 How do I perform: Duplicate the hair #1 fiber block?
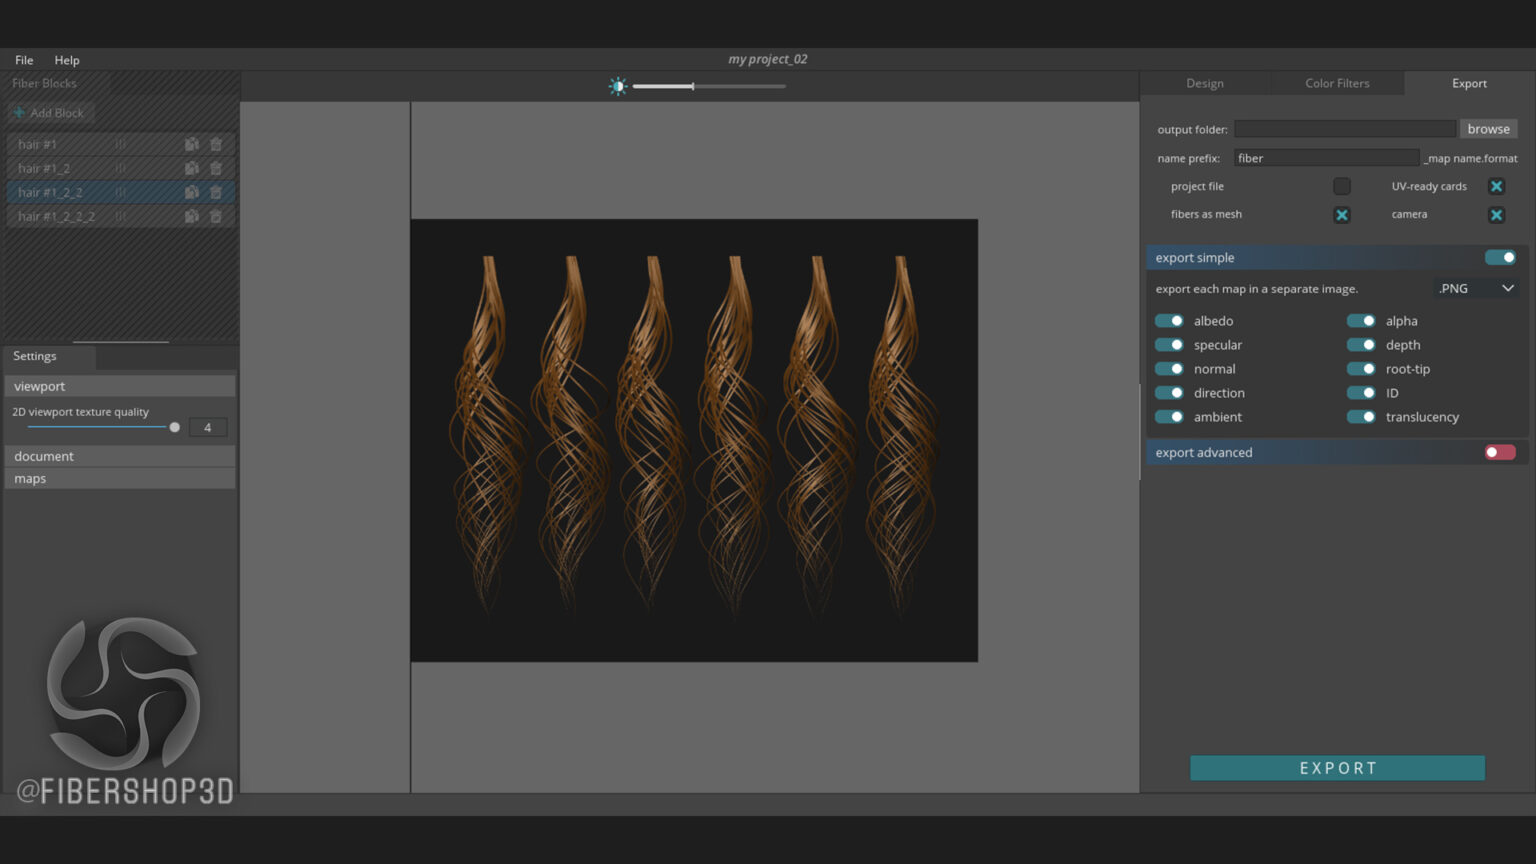pyautogui.click(x=191, y=144)
